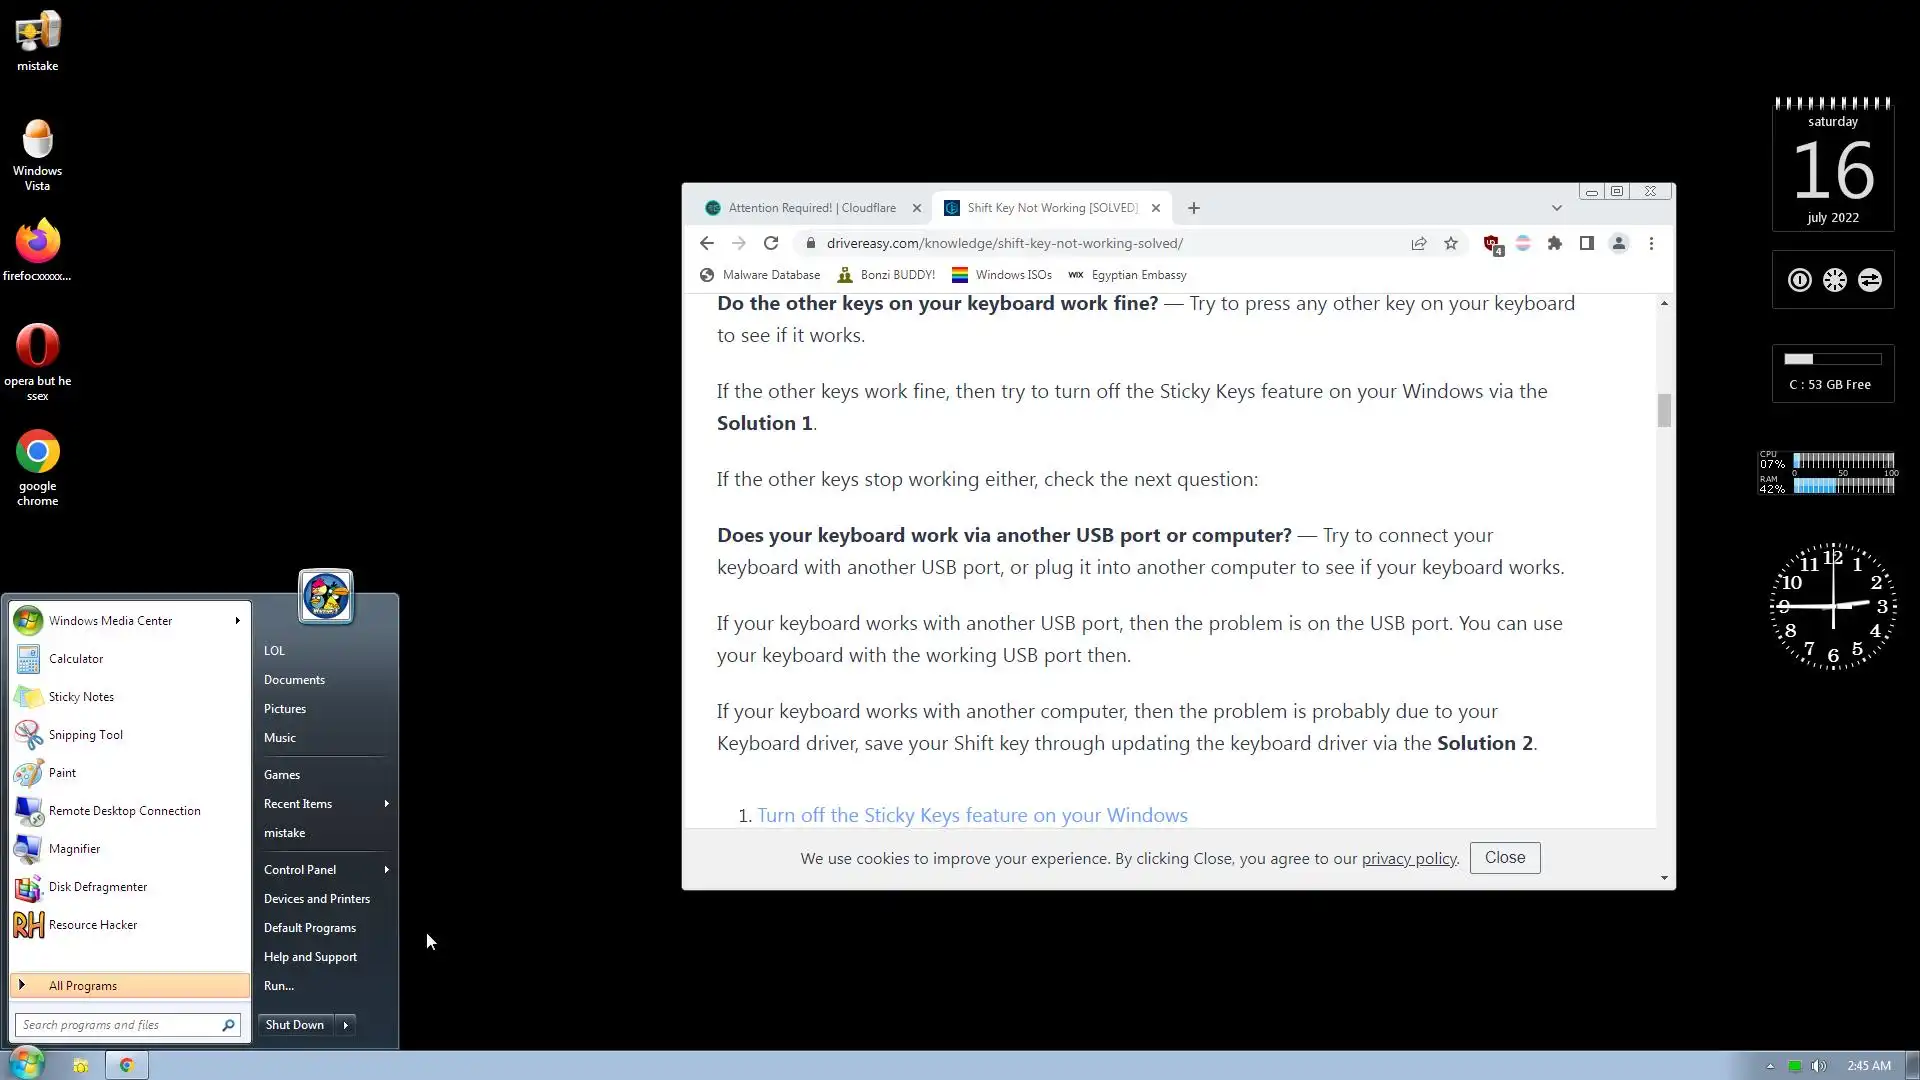Bookmark this page with star icon

(1451, 243)
